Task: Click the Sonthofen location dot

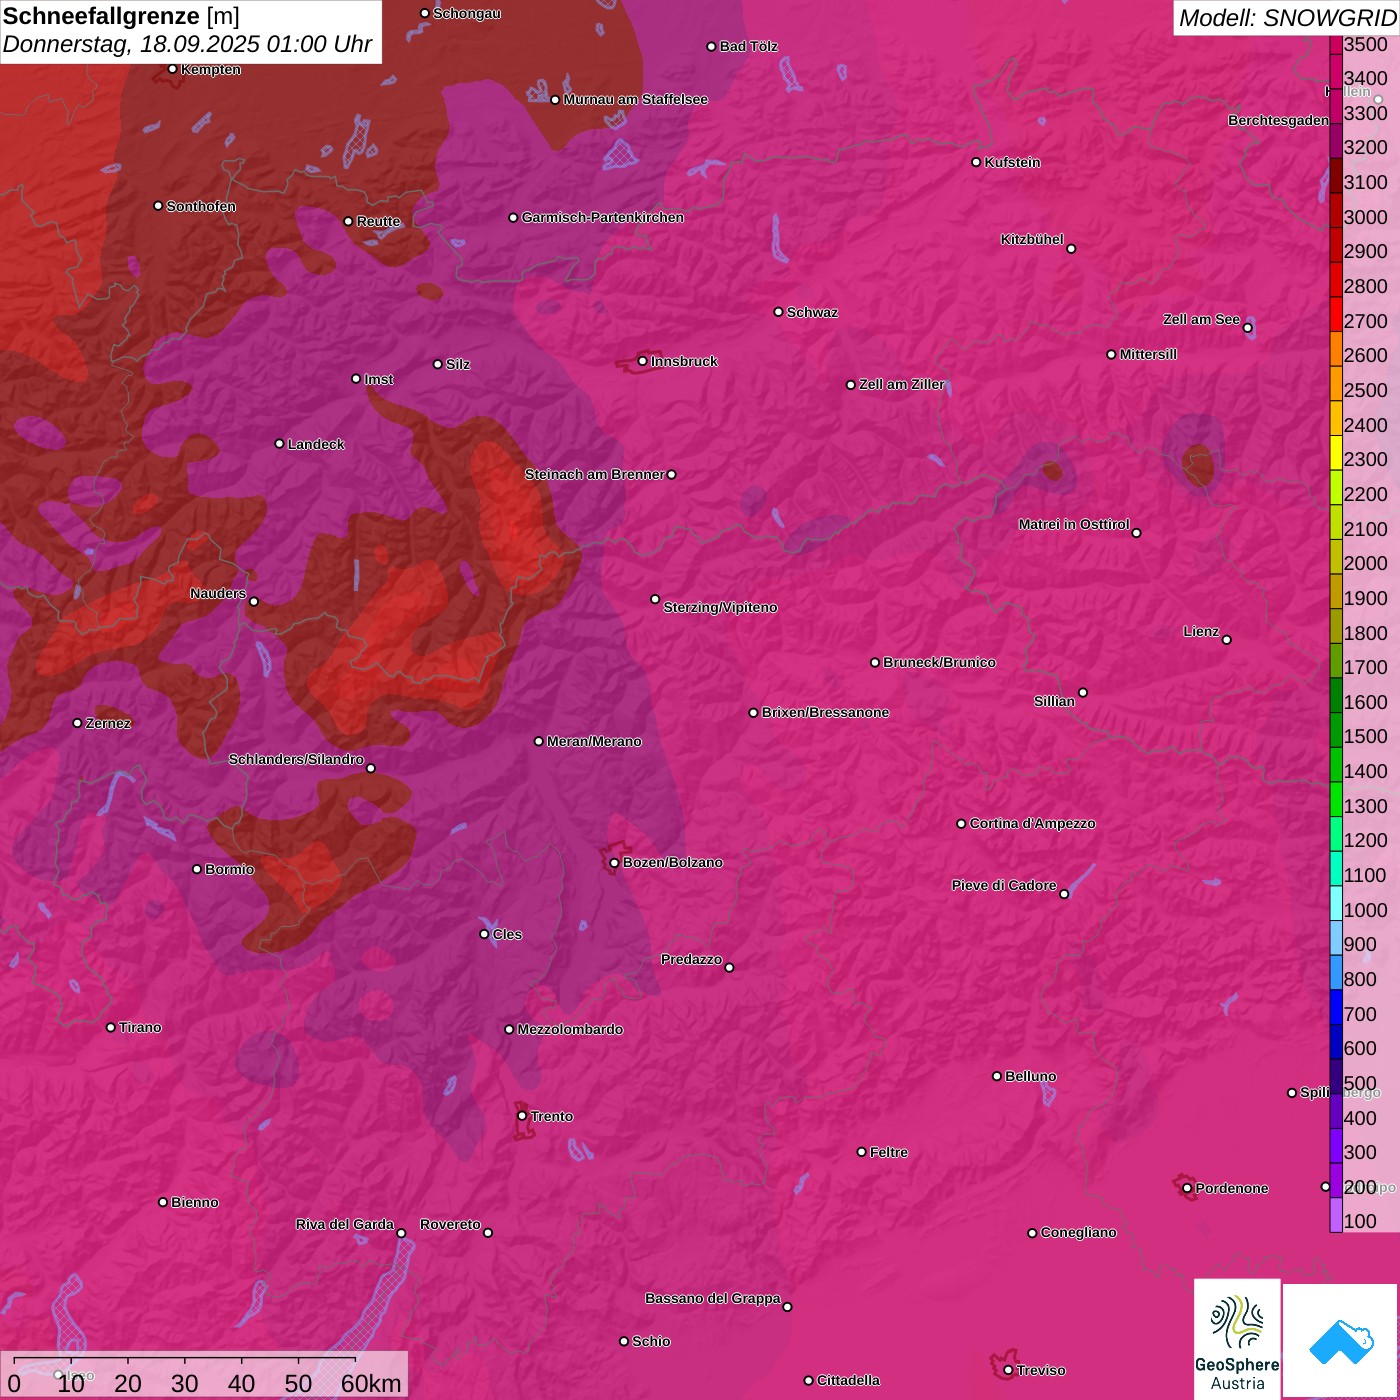Action: click(158, 206)
